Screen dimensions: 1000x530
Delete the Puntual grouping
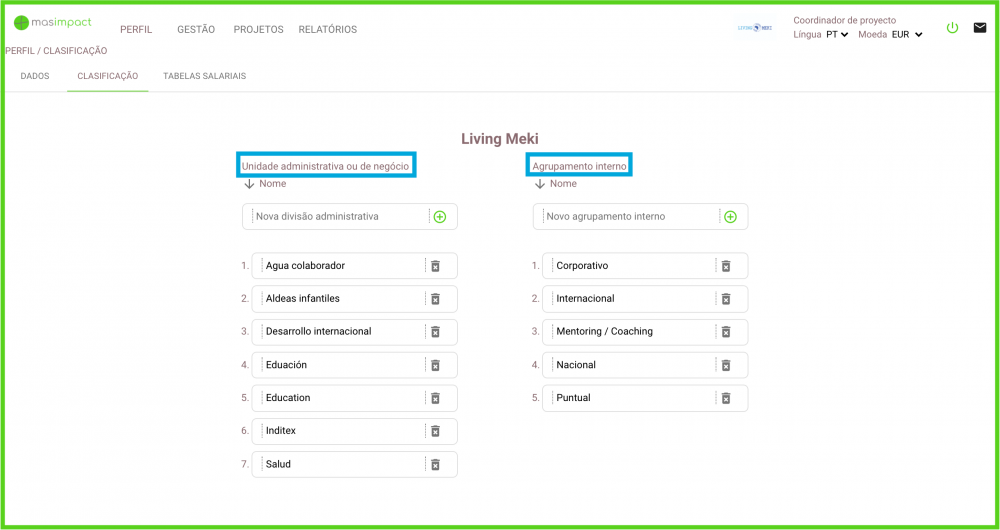726,398
